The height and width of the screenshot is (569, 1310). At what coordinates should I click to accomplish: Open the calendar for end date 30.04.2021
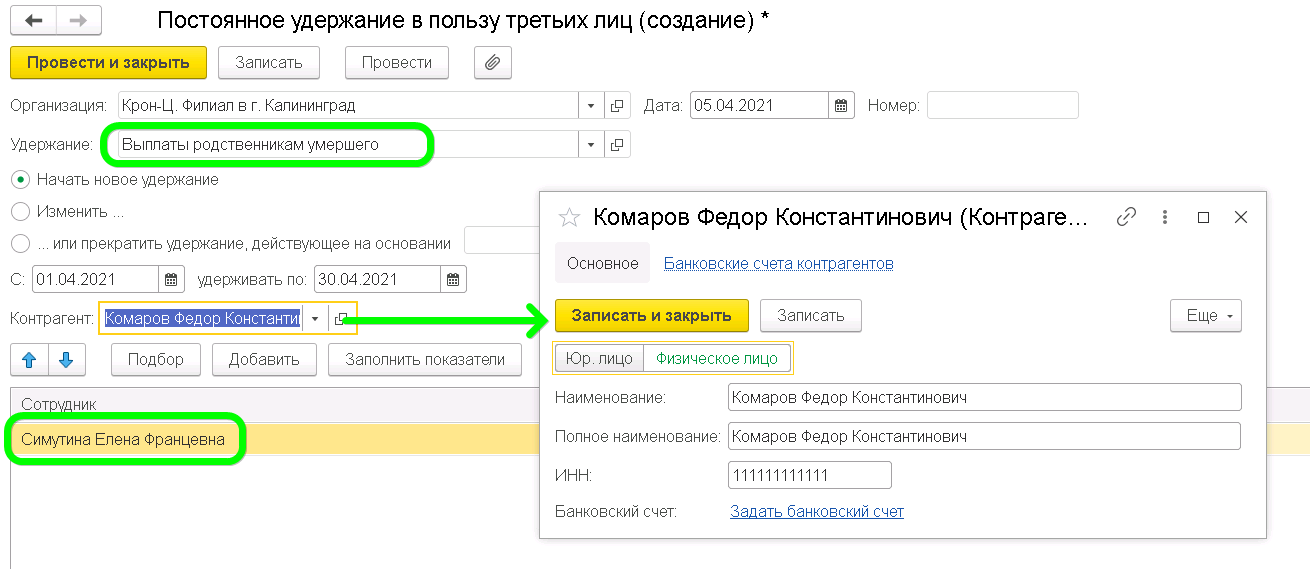point(453,279)
